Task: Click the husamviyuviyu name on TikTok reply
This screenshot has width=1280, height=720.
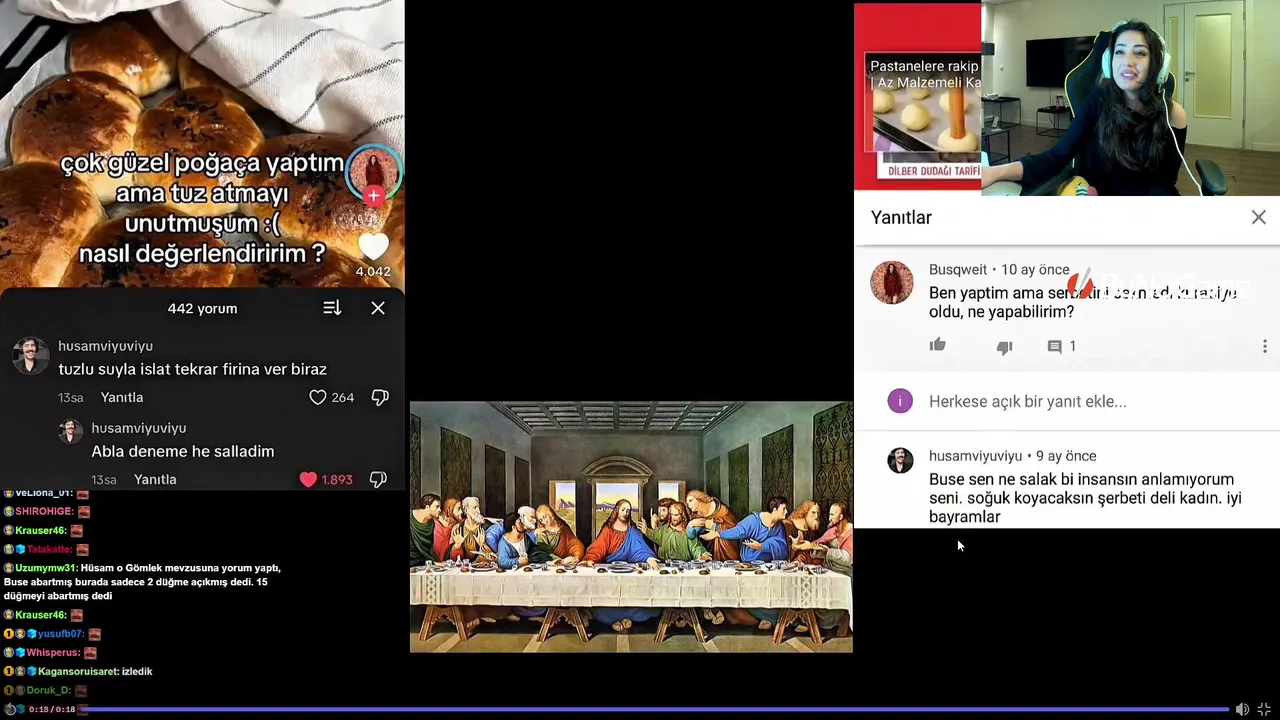Action: pyautogui.click(x=138, y=428)
